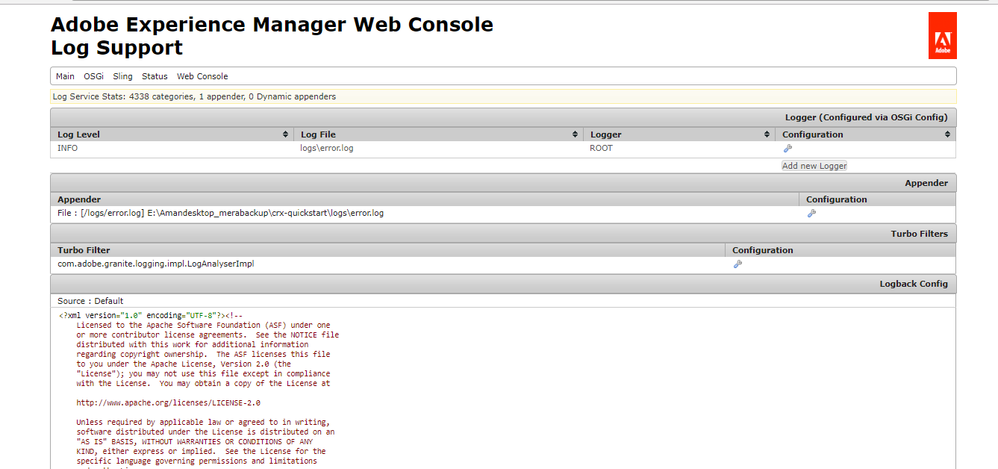The width and height of the screenshot is (998, 469).
Task: Open the ROOT logger configuration wrench
Action: coord(787,148)
